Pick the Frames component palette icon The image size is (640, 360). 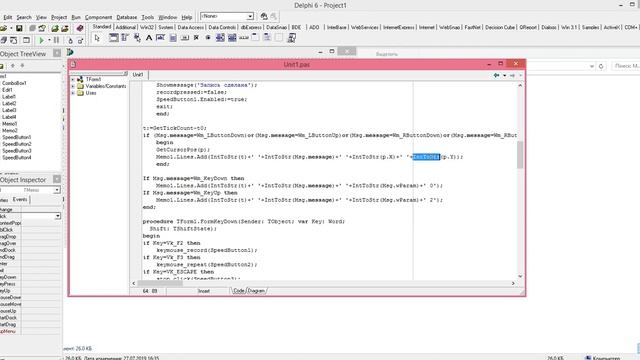click(x=113, y=38)
